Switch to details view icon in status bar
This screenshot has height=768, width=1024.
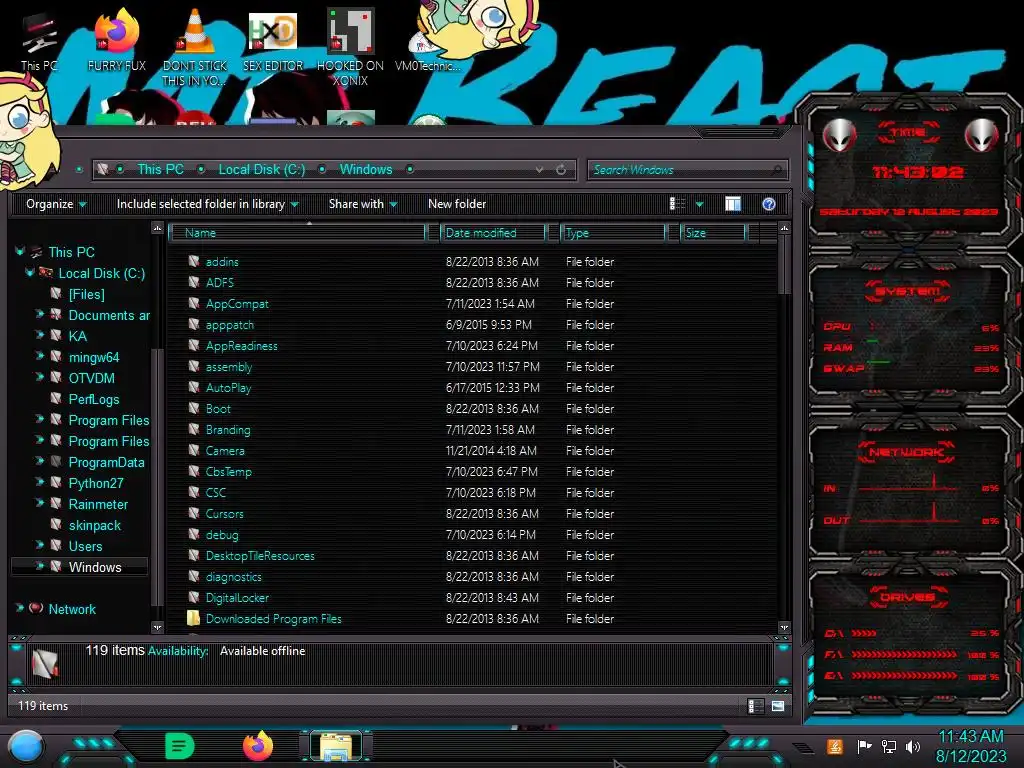(755, 706)
